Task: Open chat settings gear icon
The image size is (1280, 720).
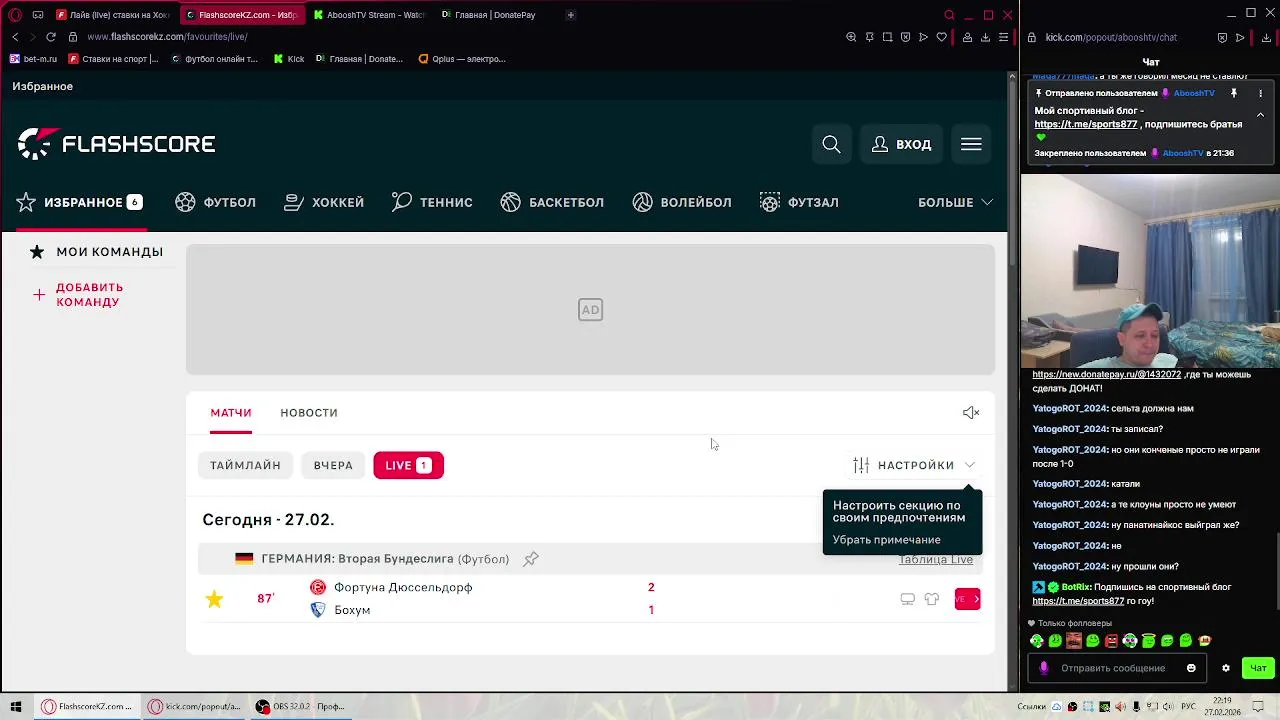Action: point(1226,668)
